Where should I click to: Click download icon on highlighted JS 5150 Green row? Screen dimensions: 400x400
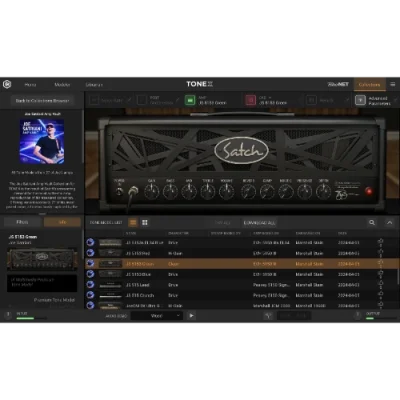pyautogui.click(x=90, y=263)
